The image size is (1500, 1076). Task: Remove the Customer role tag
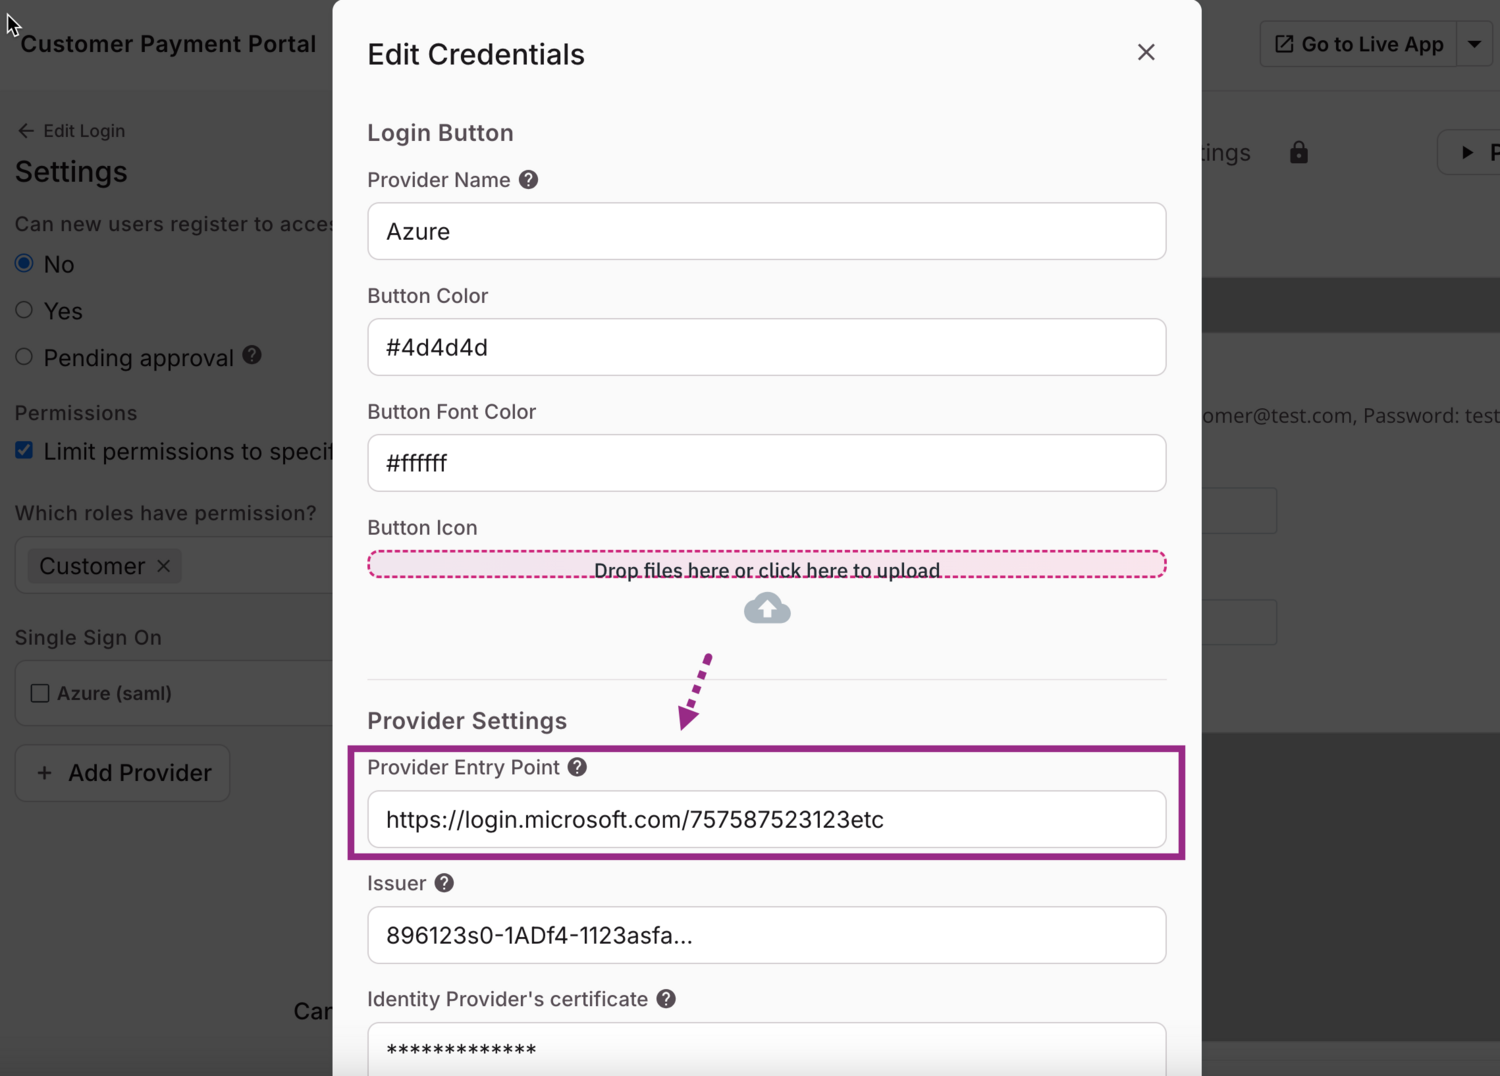click(164, 566)
